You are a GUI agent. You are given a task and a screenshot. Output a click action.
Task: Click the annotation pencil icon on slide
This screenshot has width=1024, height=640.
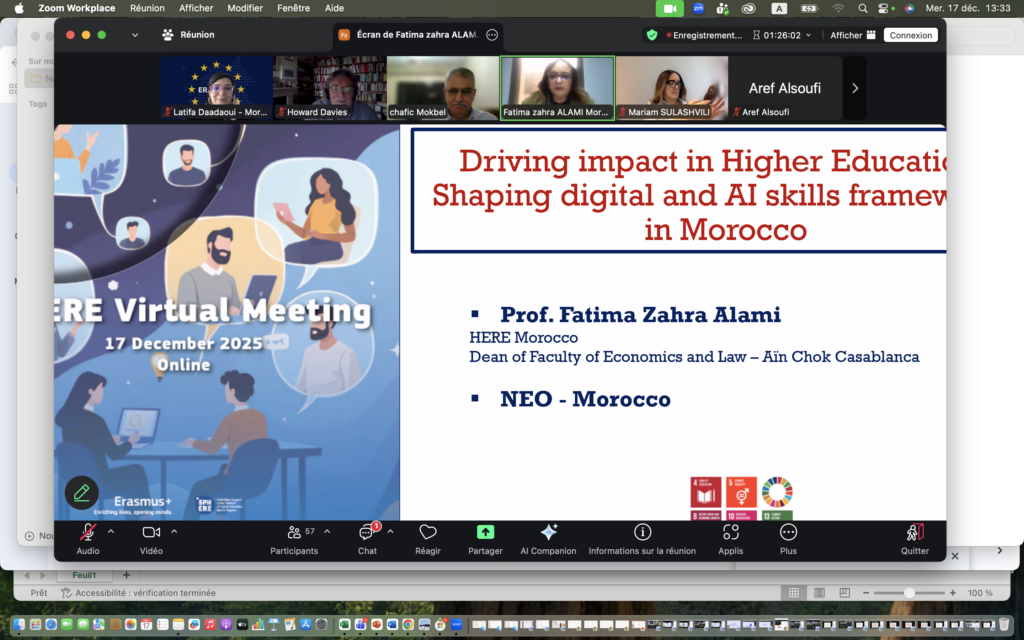[x=82, y=492]
